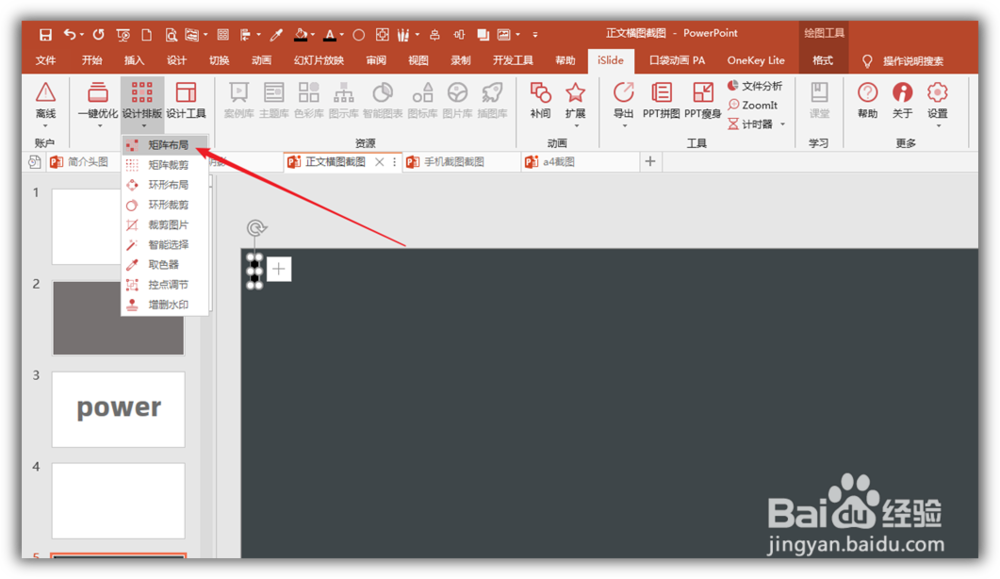The image size is (1000, 579).
Task: Open the 主题库 theme library
Action: pyautogui.click(x=274, y=101)
